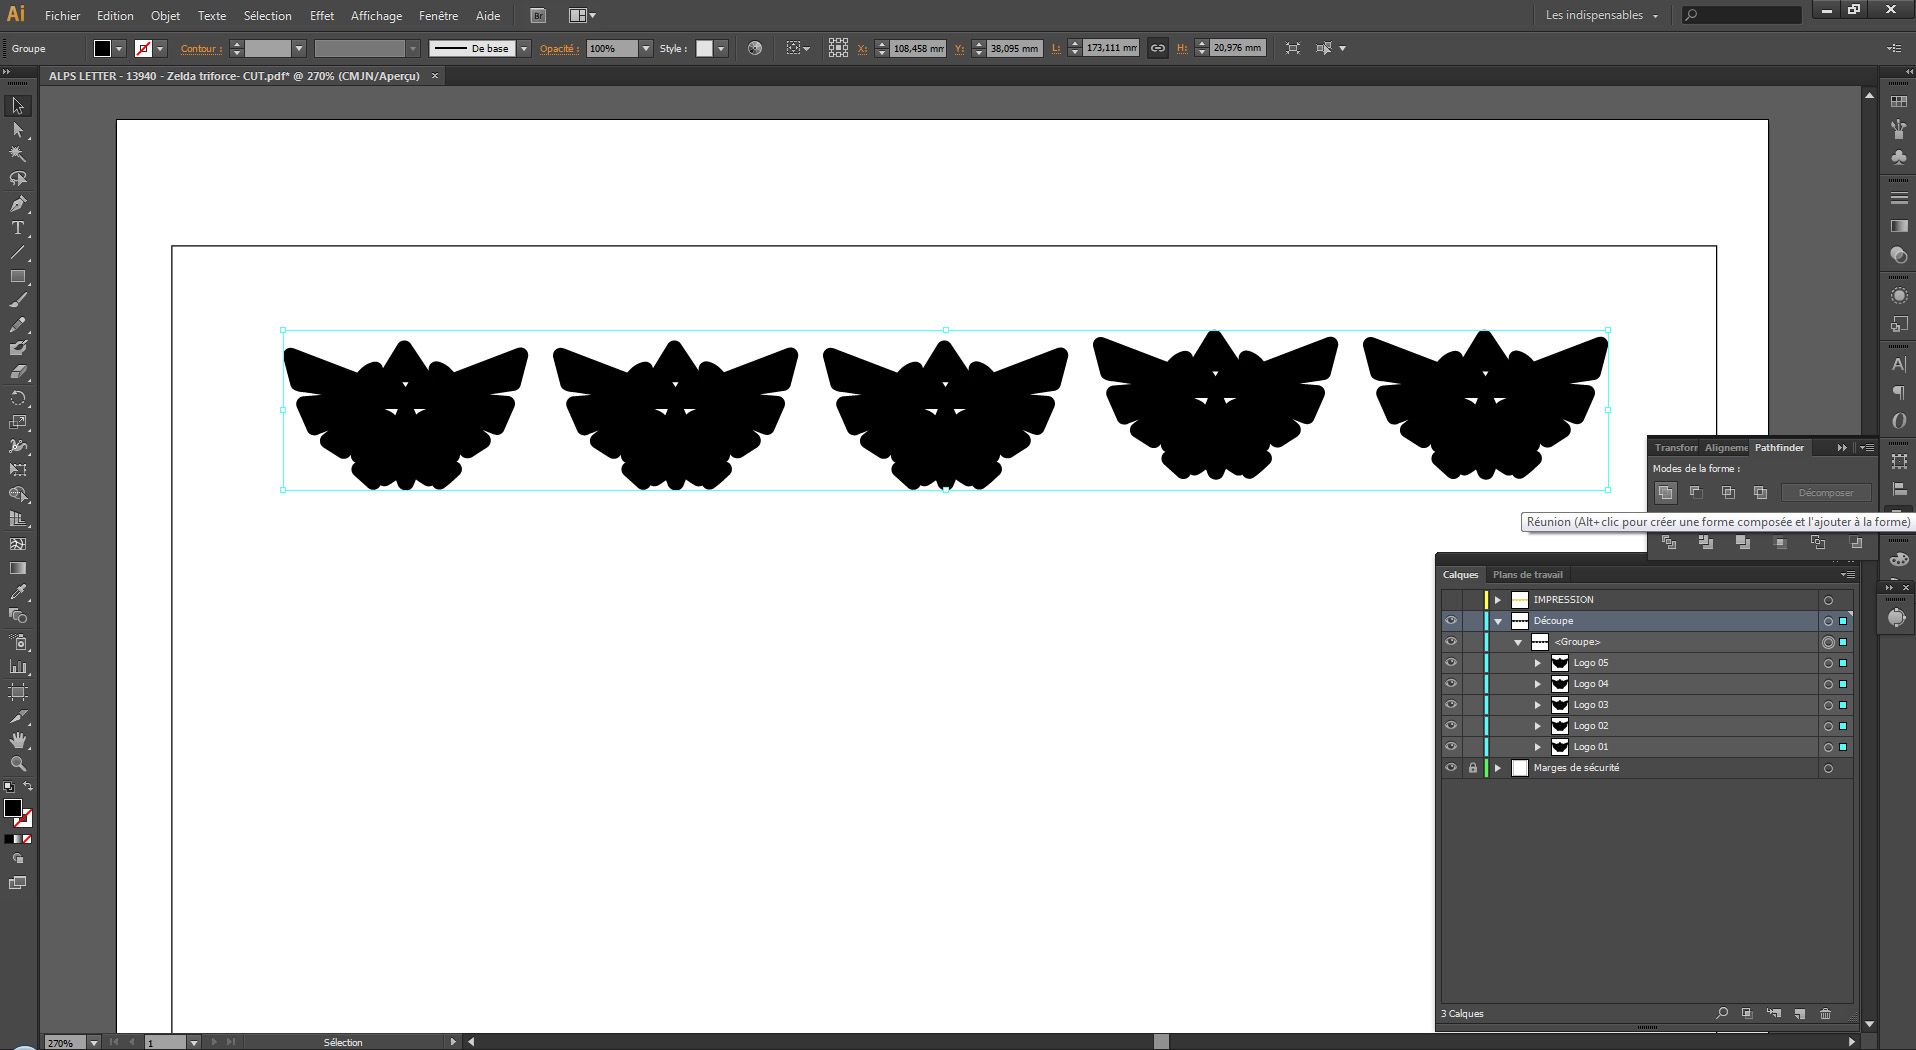Viewport: 1916px width, 1050px height.
Task: Hide the Logo 01 sublayer
Action: click(1451, 747)
